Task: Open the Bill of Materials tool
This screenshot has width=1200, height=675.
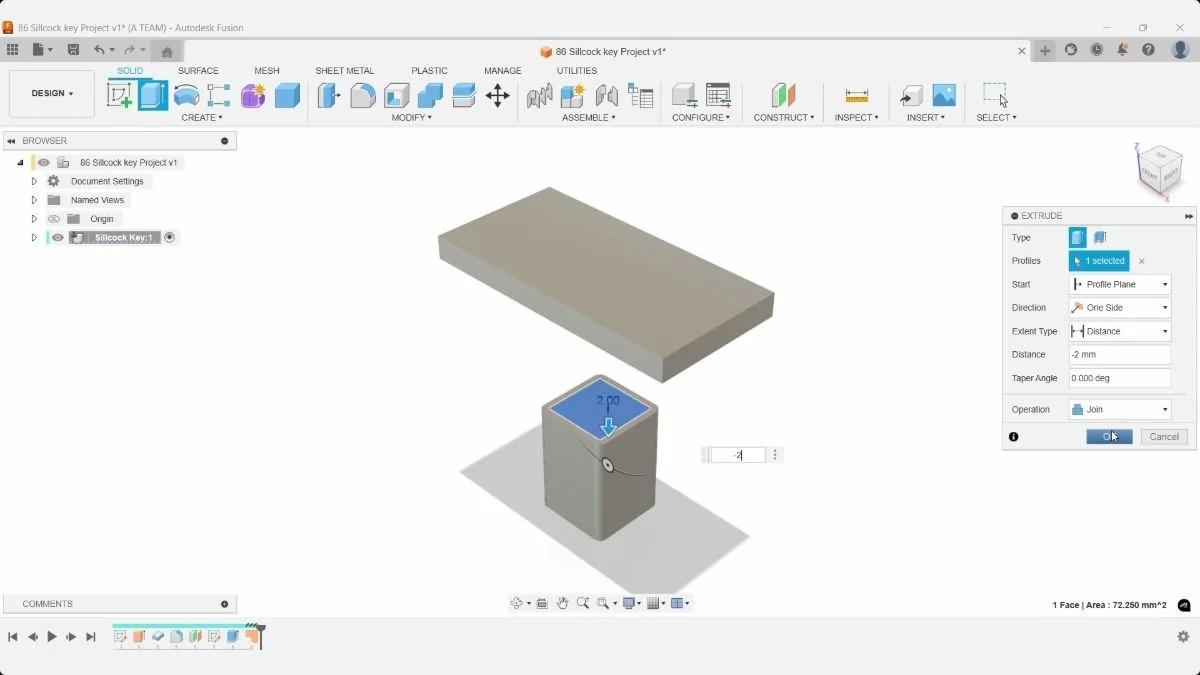Action: pyautogui.click(x=640, y=95)
